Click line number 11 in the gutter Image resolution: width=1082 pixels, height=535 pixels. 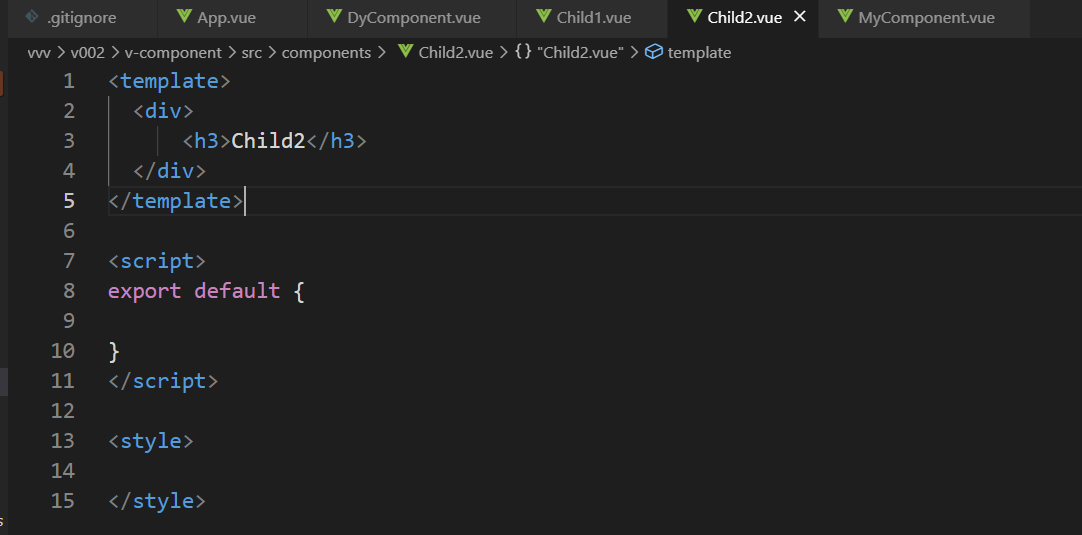[x=62, y=381]
